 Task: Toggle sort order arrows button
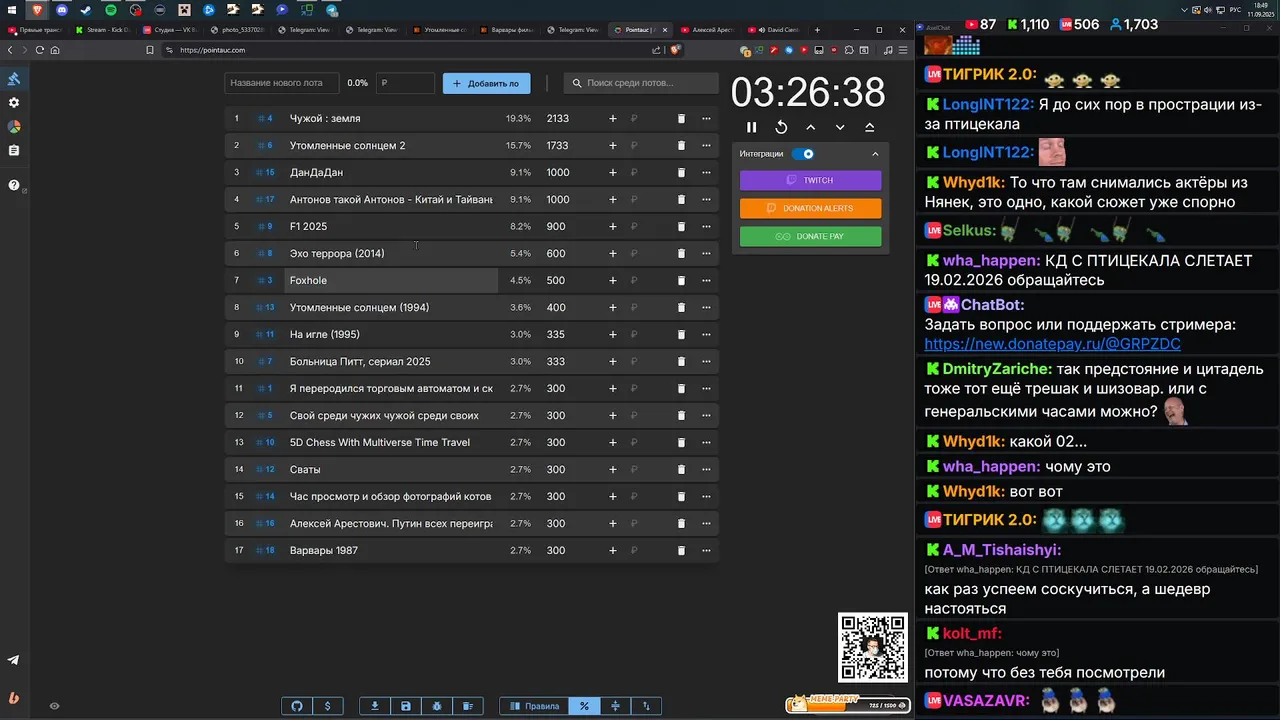pos(646,706)
